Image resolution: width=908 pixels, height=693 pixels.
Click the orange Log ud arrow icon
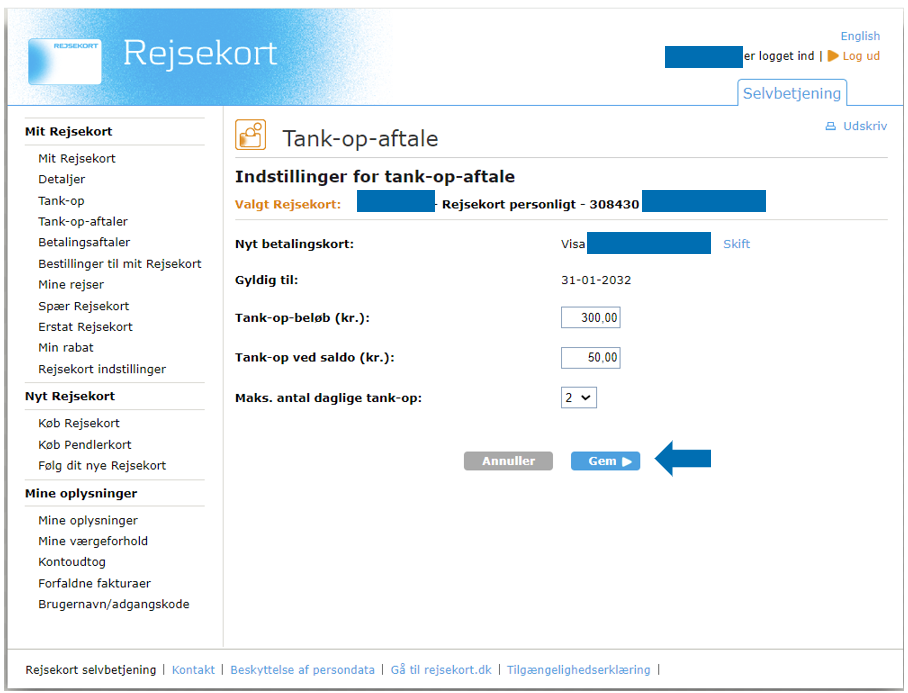point(833,56)
